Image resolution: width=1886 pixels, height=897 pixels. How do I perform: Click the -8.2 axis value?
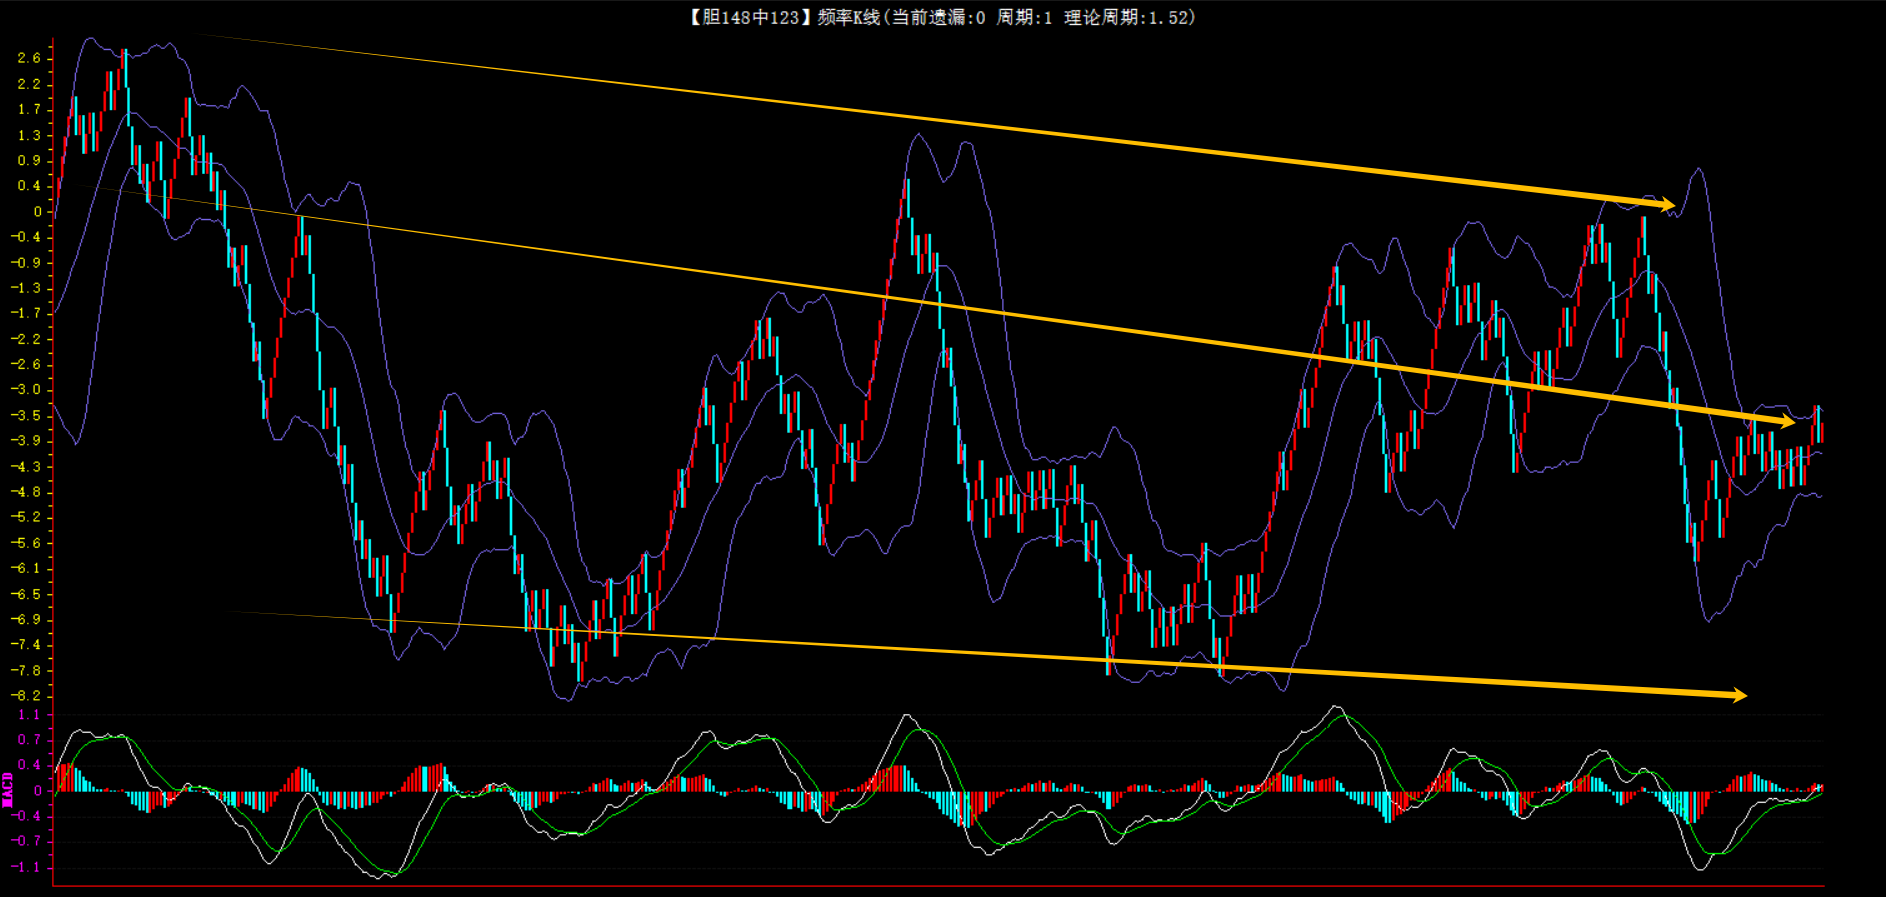tap(26, 696)
